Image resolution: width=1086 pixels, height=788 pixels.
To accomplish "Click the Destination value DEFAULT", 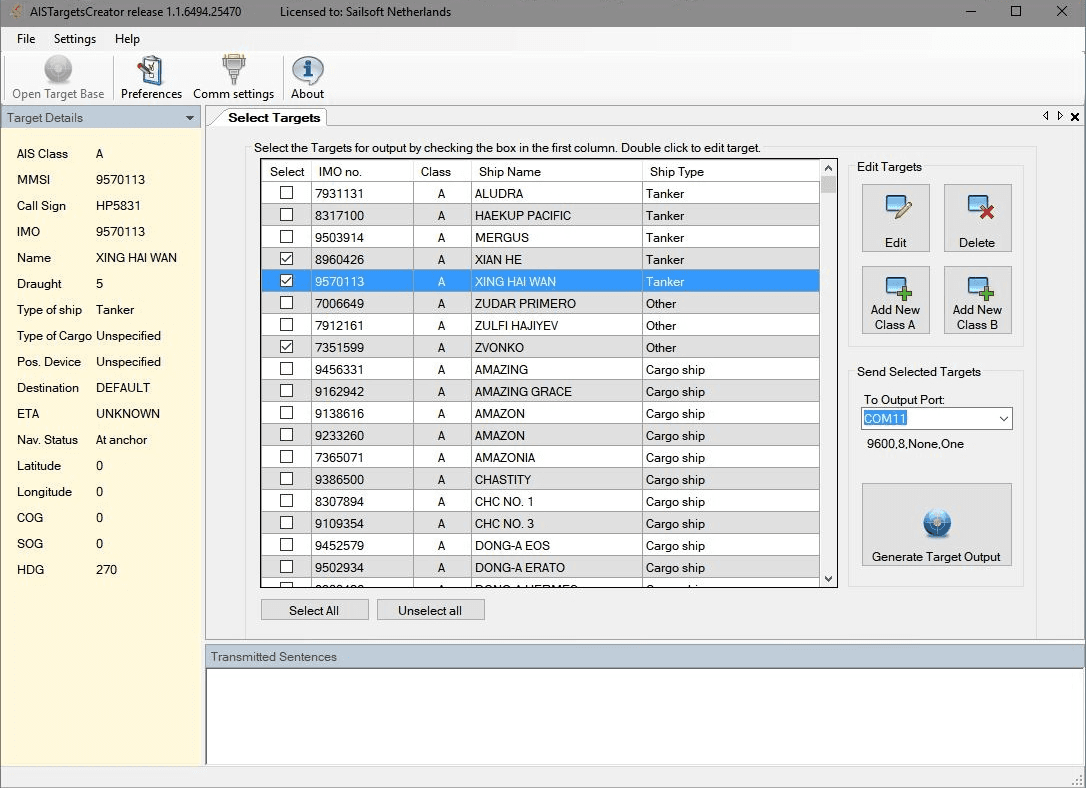I will click(123, 388).
